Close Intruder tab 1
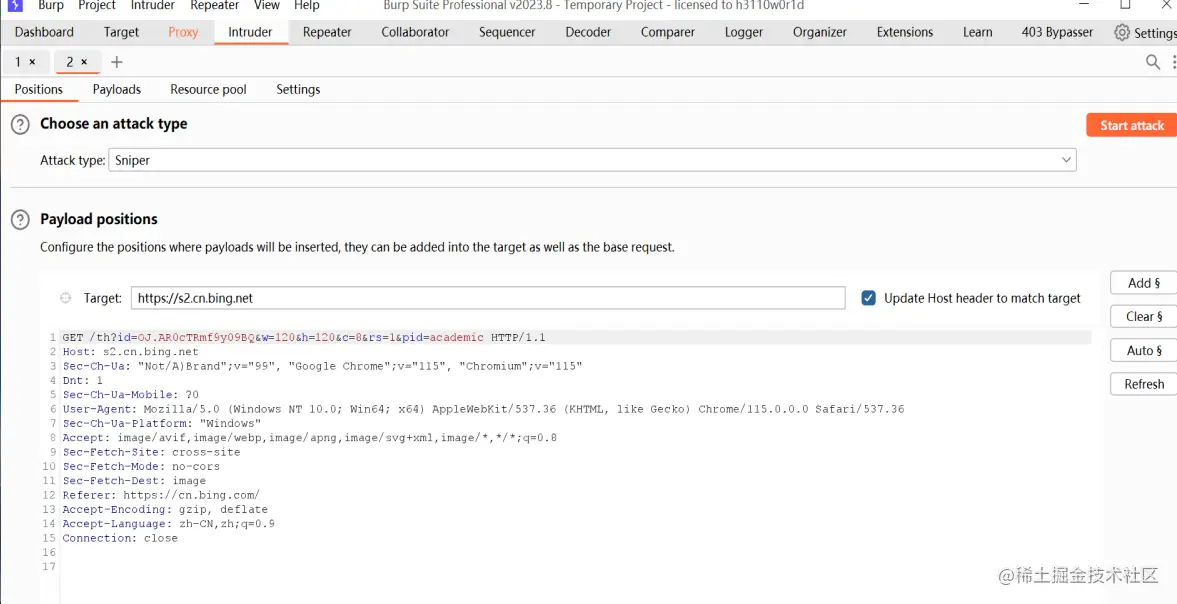 pyautogui.click(x=32, y=62)
